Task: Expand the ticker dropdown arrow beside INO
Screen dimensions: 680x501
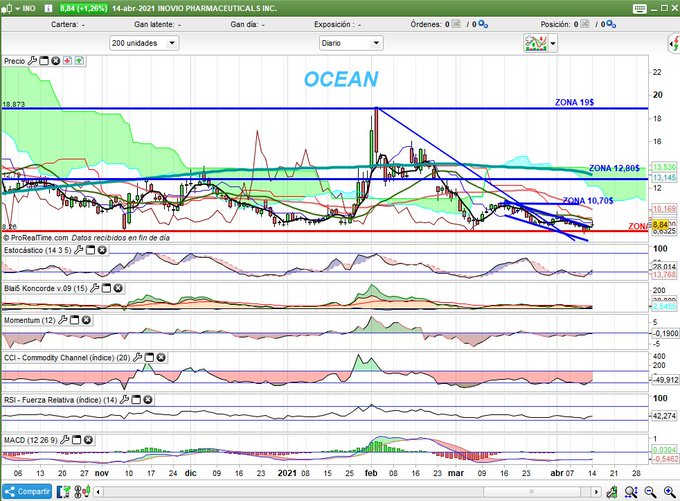Action: pos(17,8)
